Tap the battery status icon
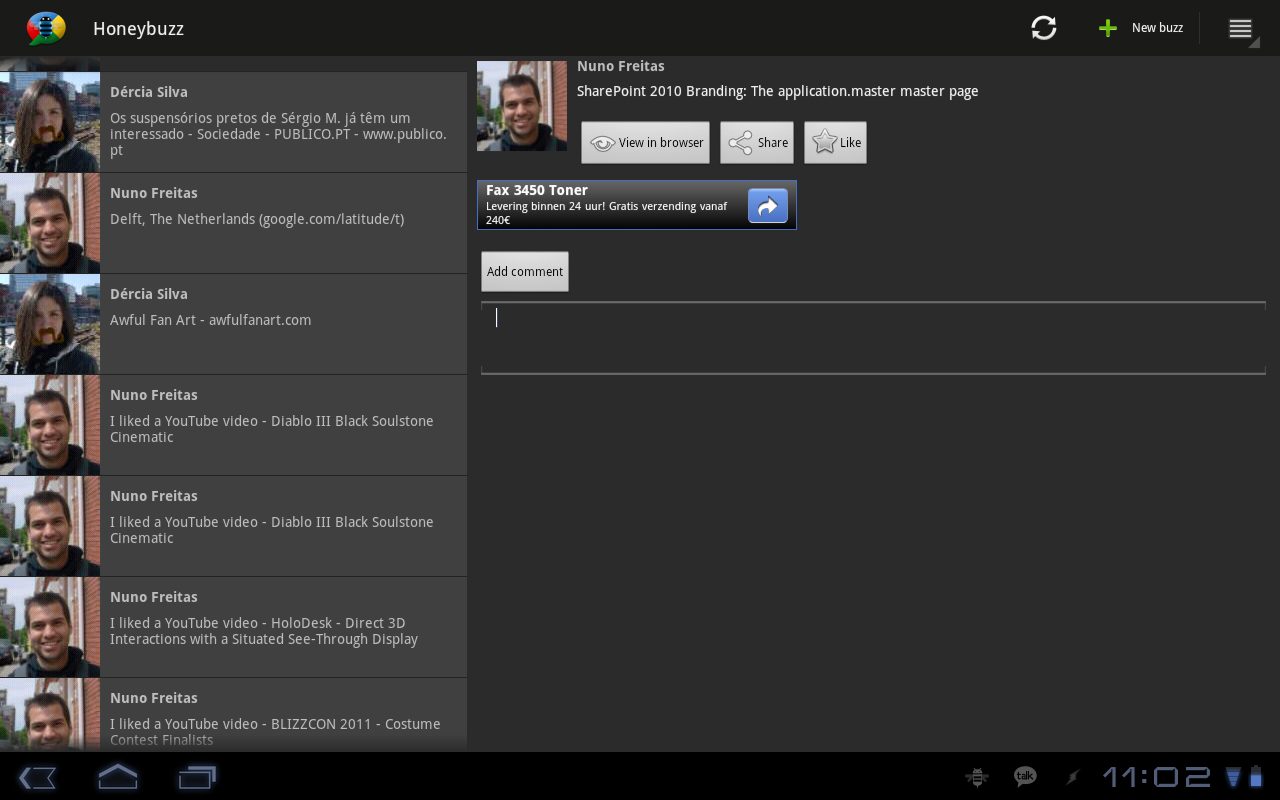The image size is (1280, 800). [x=1256, y=777]
